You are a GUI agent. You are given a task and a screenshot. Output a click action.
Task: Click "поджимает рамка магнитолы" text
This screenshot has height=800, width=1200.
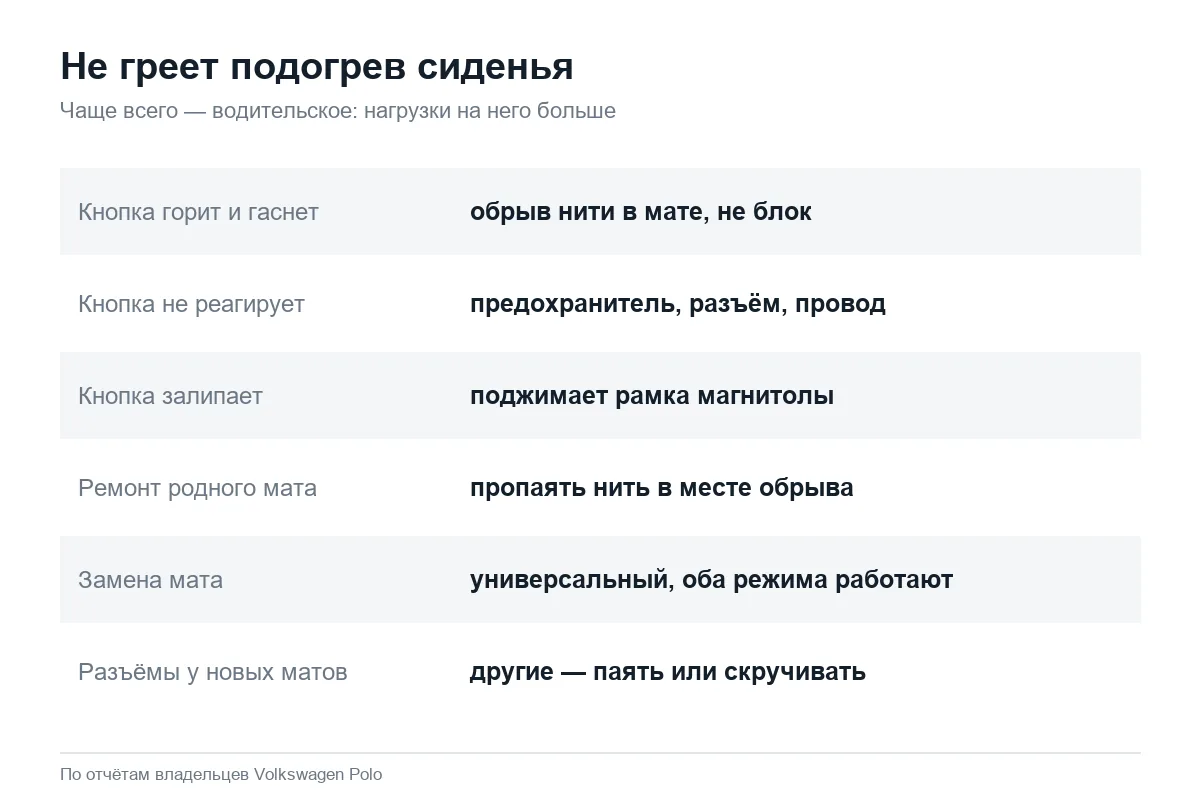pyautogui.click(x=652, y=396)
